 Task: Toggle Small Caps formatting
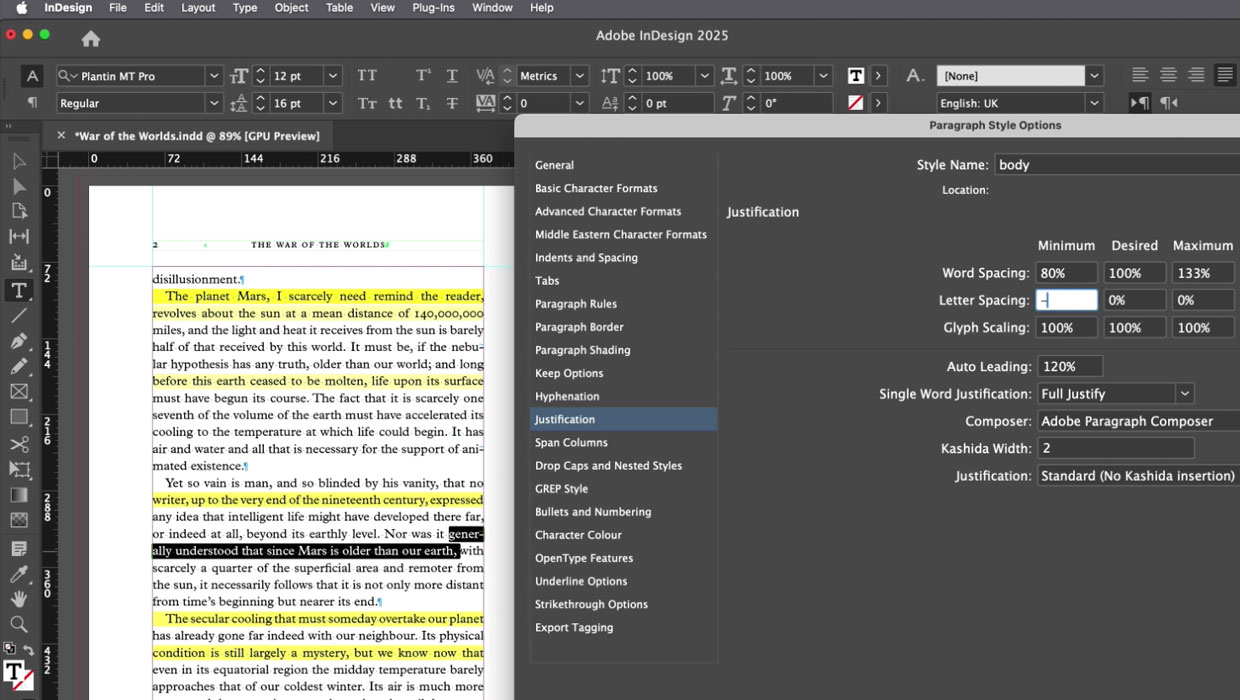coord(367,102)
